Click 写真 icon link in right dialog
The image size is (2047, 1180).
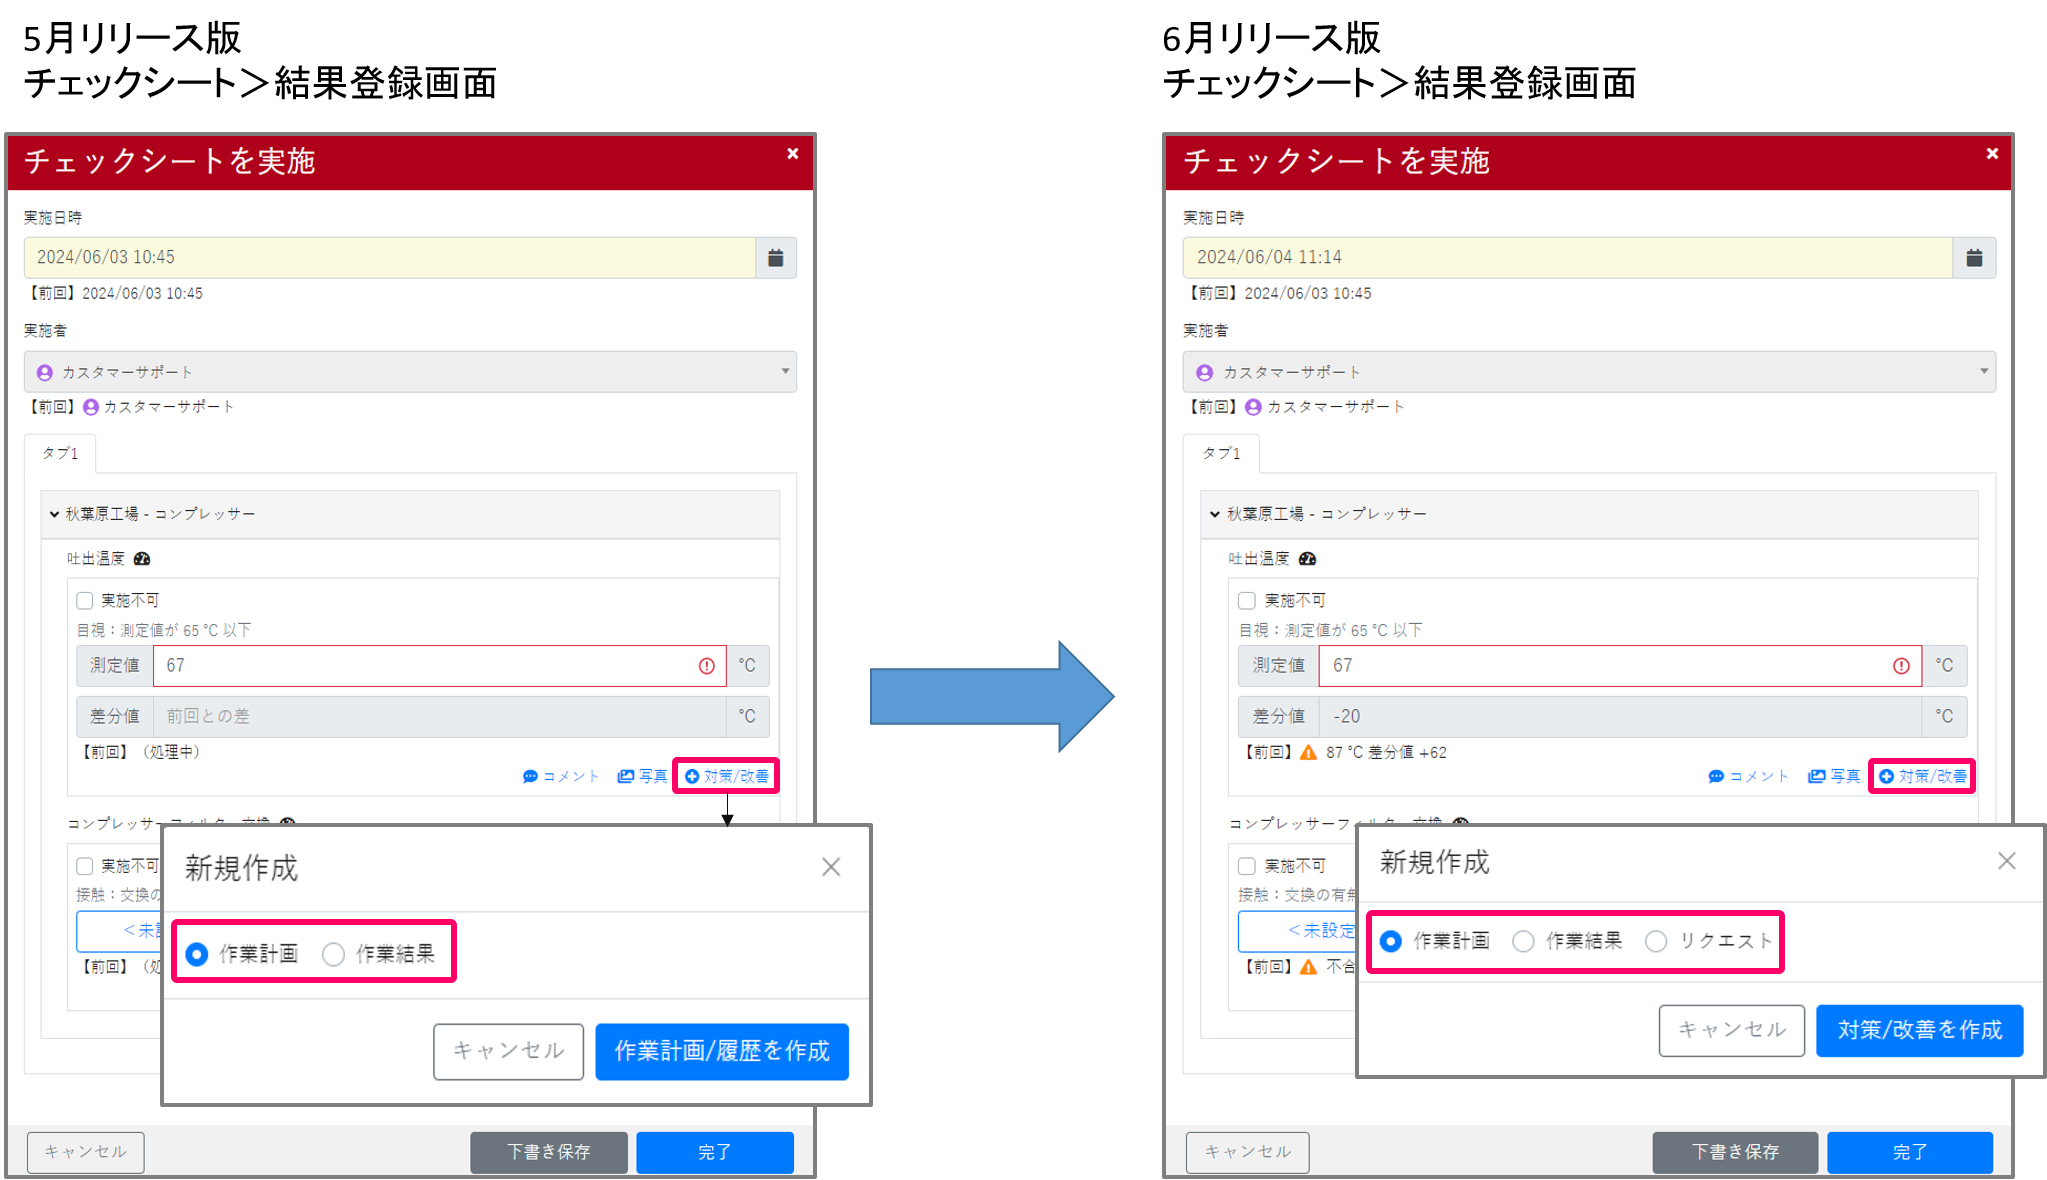click(x=1817, y=776)
